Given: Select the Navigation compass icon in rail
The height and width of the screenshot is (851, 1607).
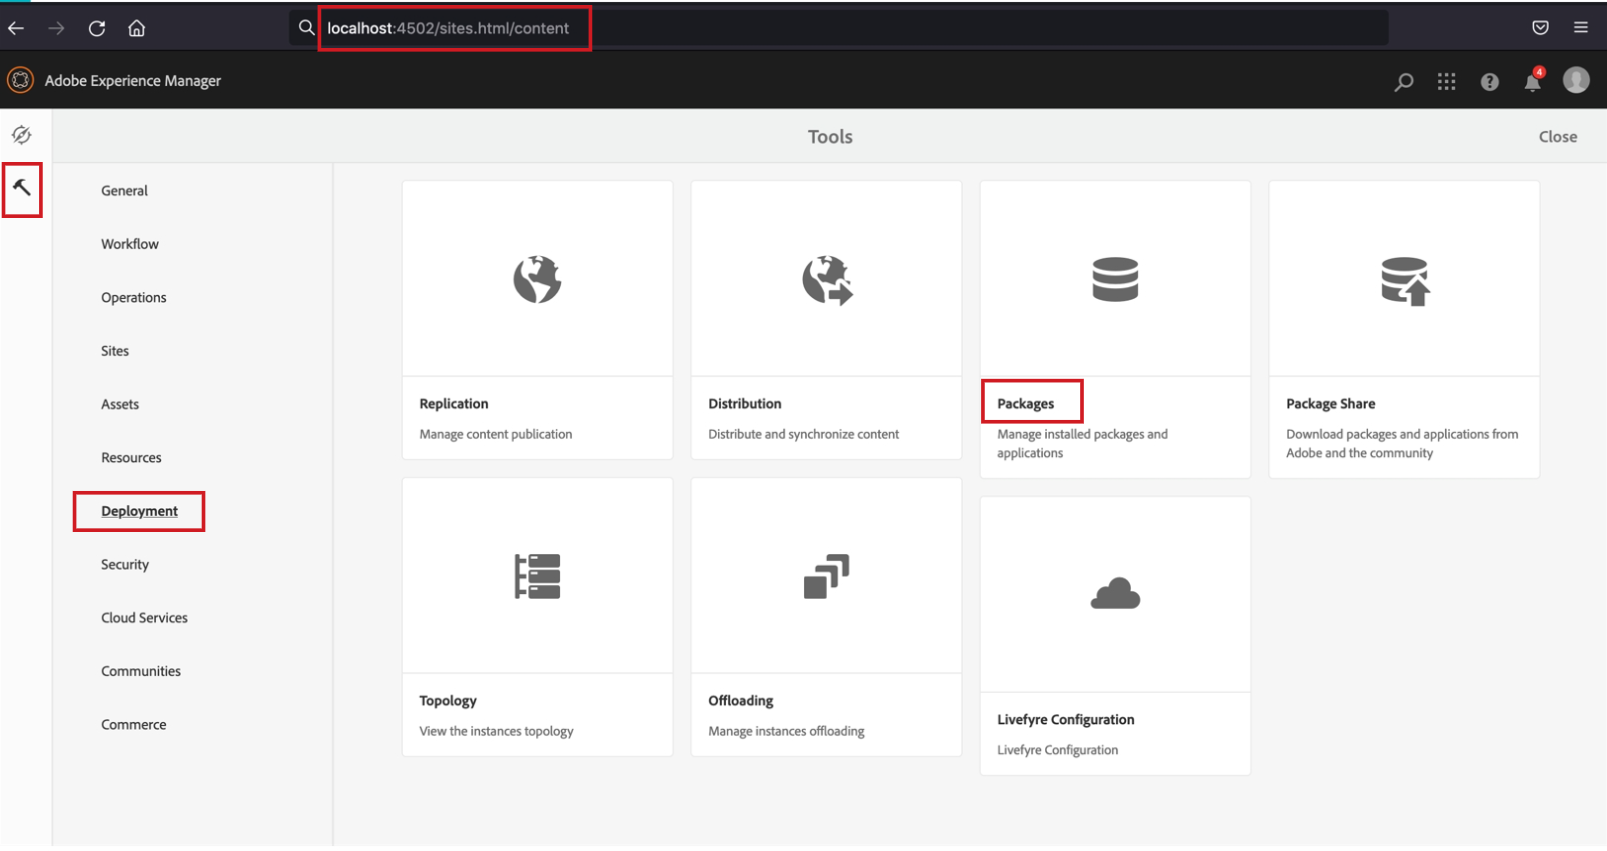Looking at the screenshot, I should [21, 135].
